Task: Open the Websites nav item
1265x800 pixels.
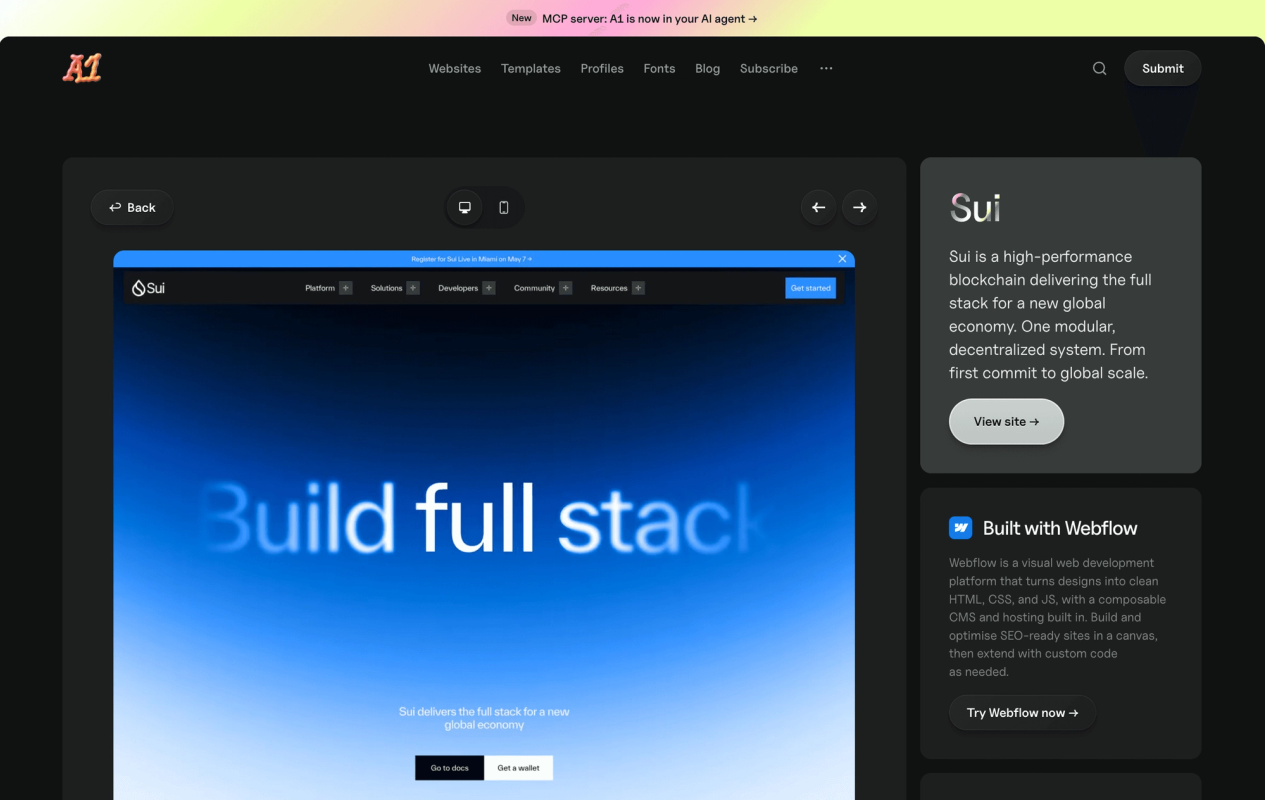Action: 455,68
